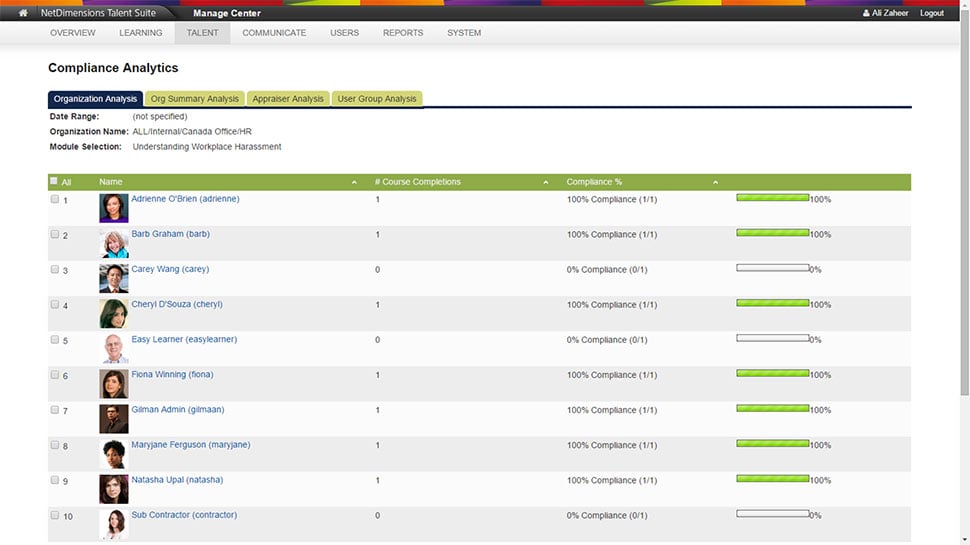Click NetDimensions Talent Suite title
The height and width of the screenshot is (545, 970).
coord(98,13)
